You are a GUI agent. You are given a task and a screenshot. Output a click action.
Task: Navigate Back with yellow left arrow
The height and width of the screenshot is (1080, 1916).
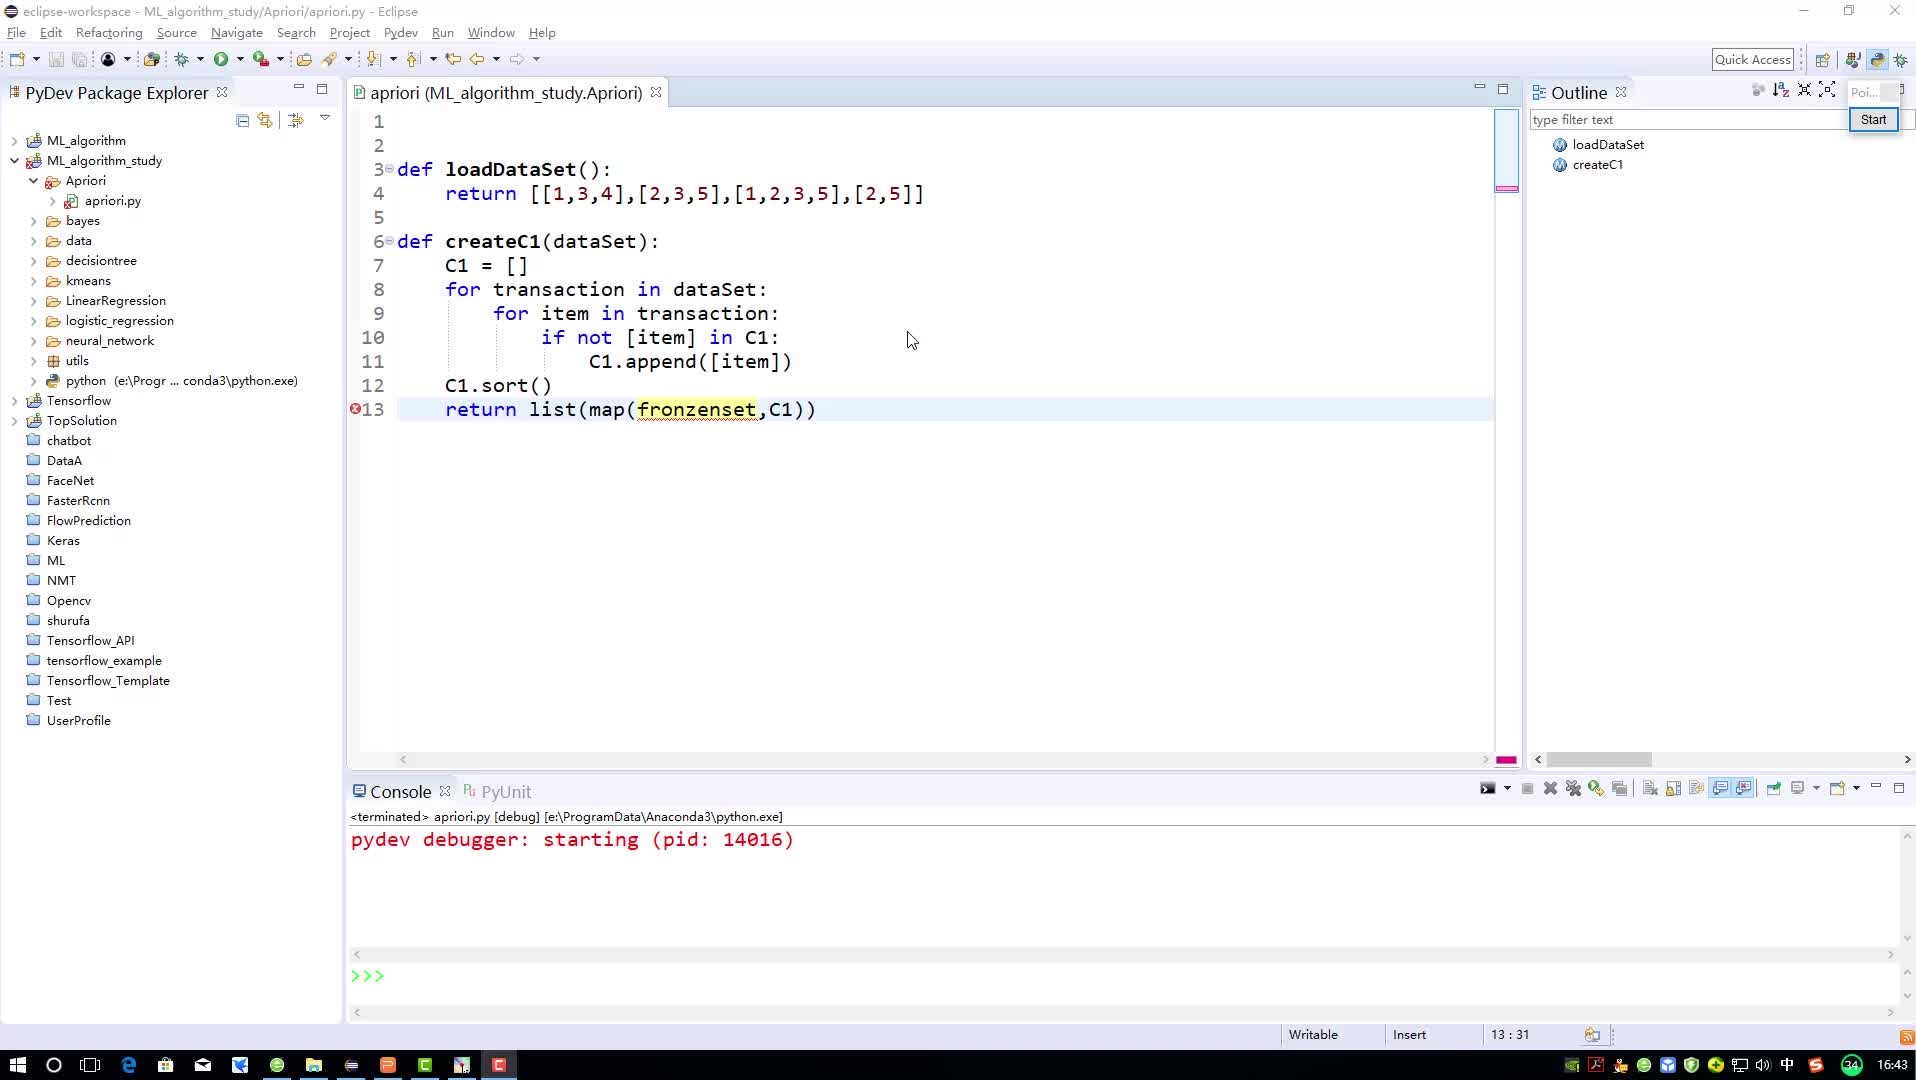[477, 59]
